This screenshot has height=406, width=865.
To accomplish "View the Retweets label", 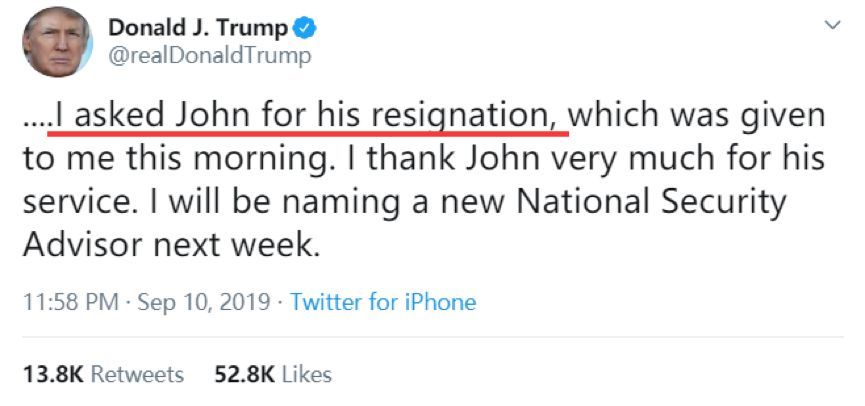I will (138, 375).
